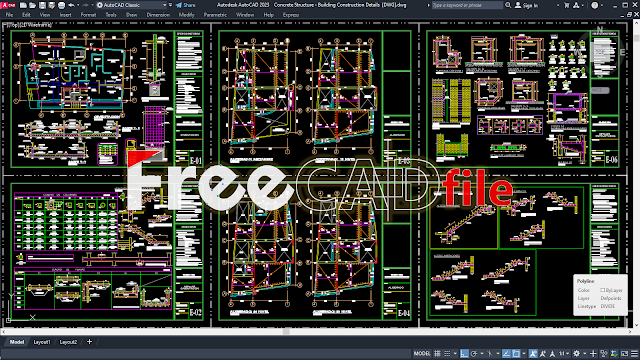
Task: Toggle annotation objects visibility
Action: pyautogui.click(x=533, y=354)
